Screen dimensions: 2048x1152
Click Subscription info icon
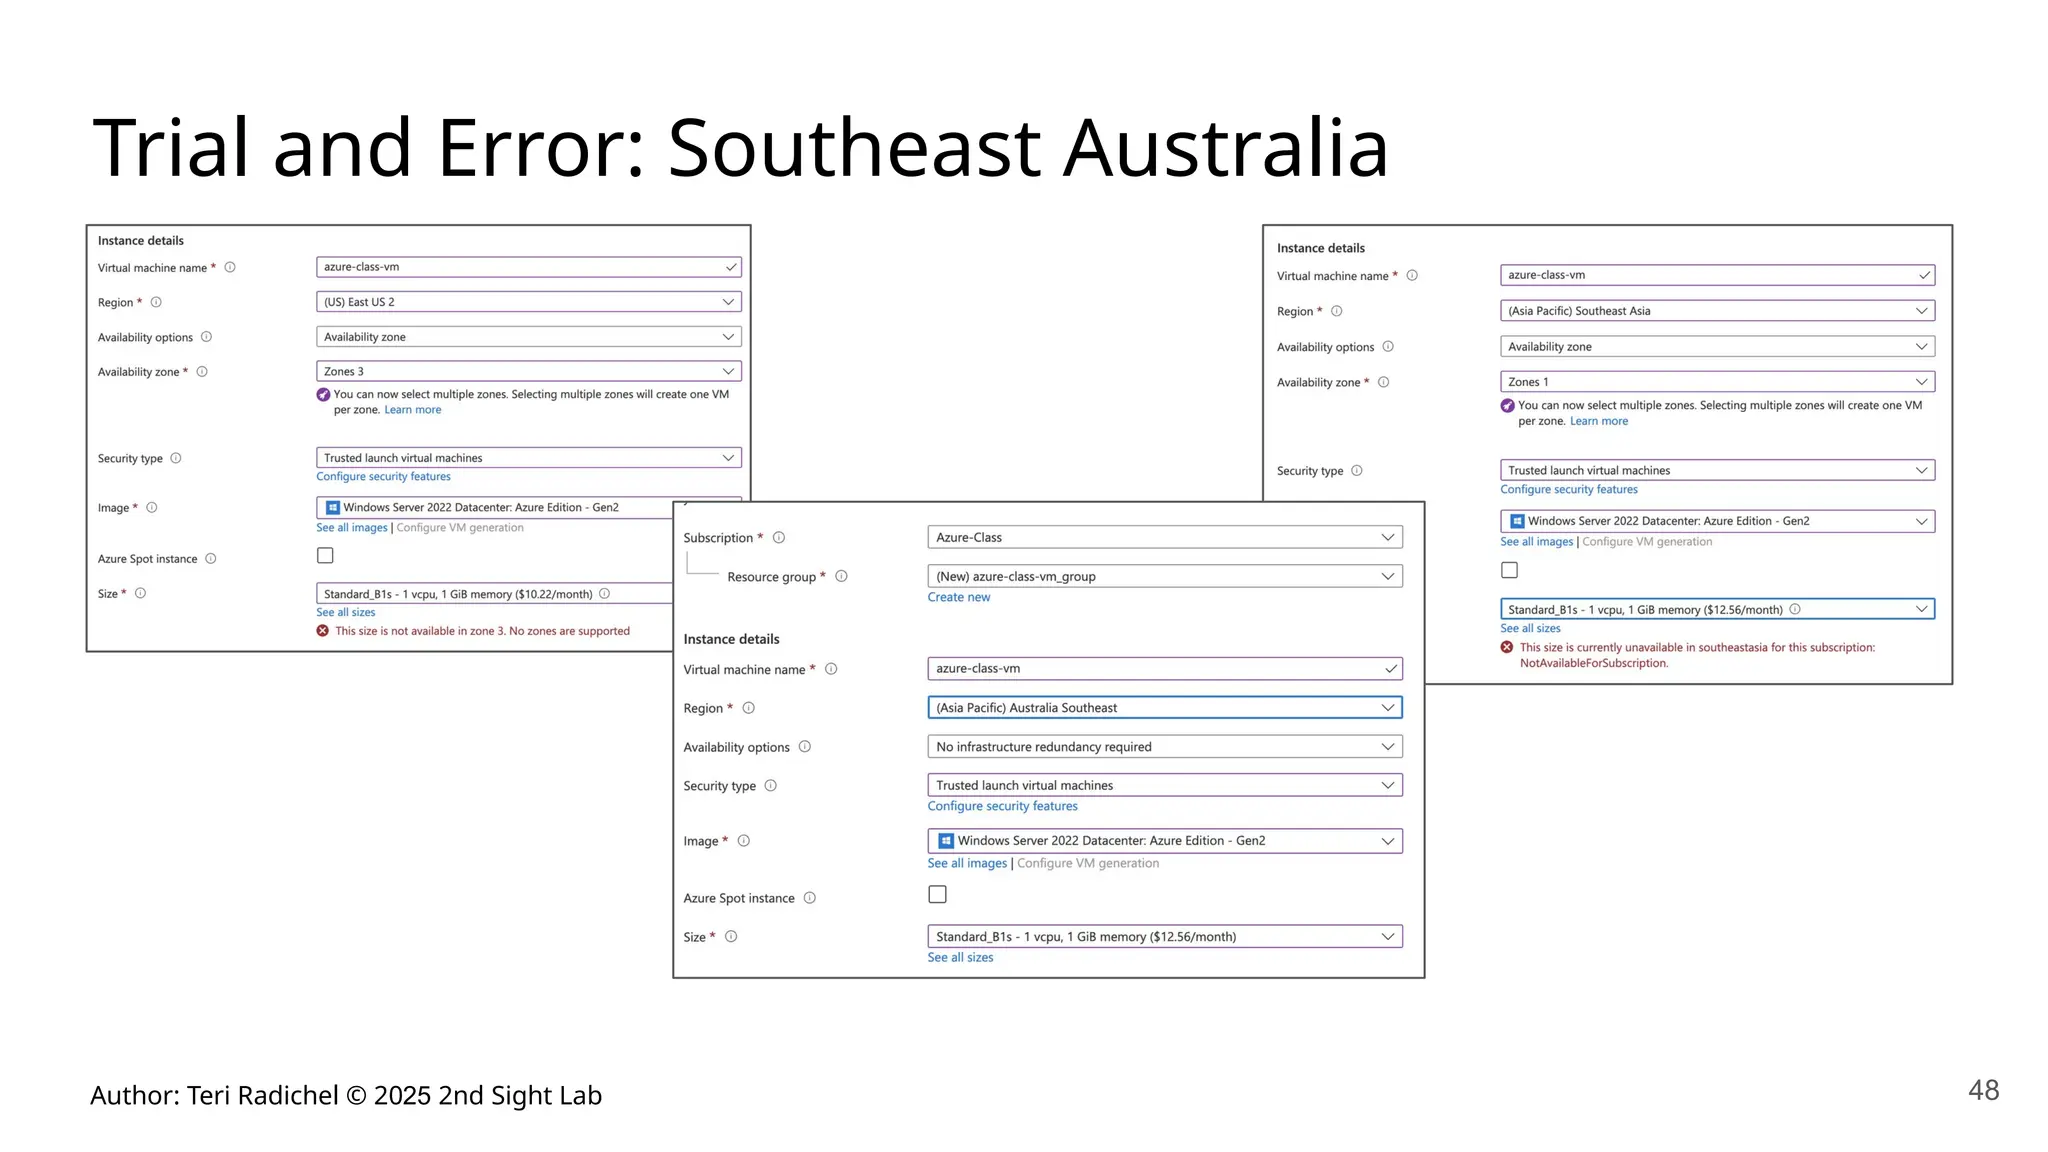[x=779, y=537]
